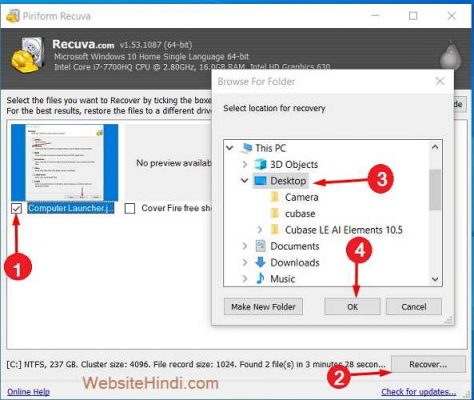
Task: Select the Computer Launcher preview thumbnail
Action: 65,163
